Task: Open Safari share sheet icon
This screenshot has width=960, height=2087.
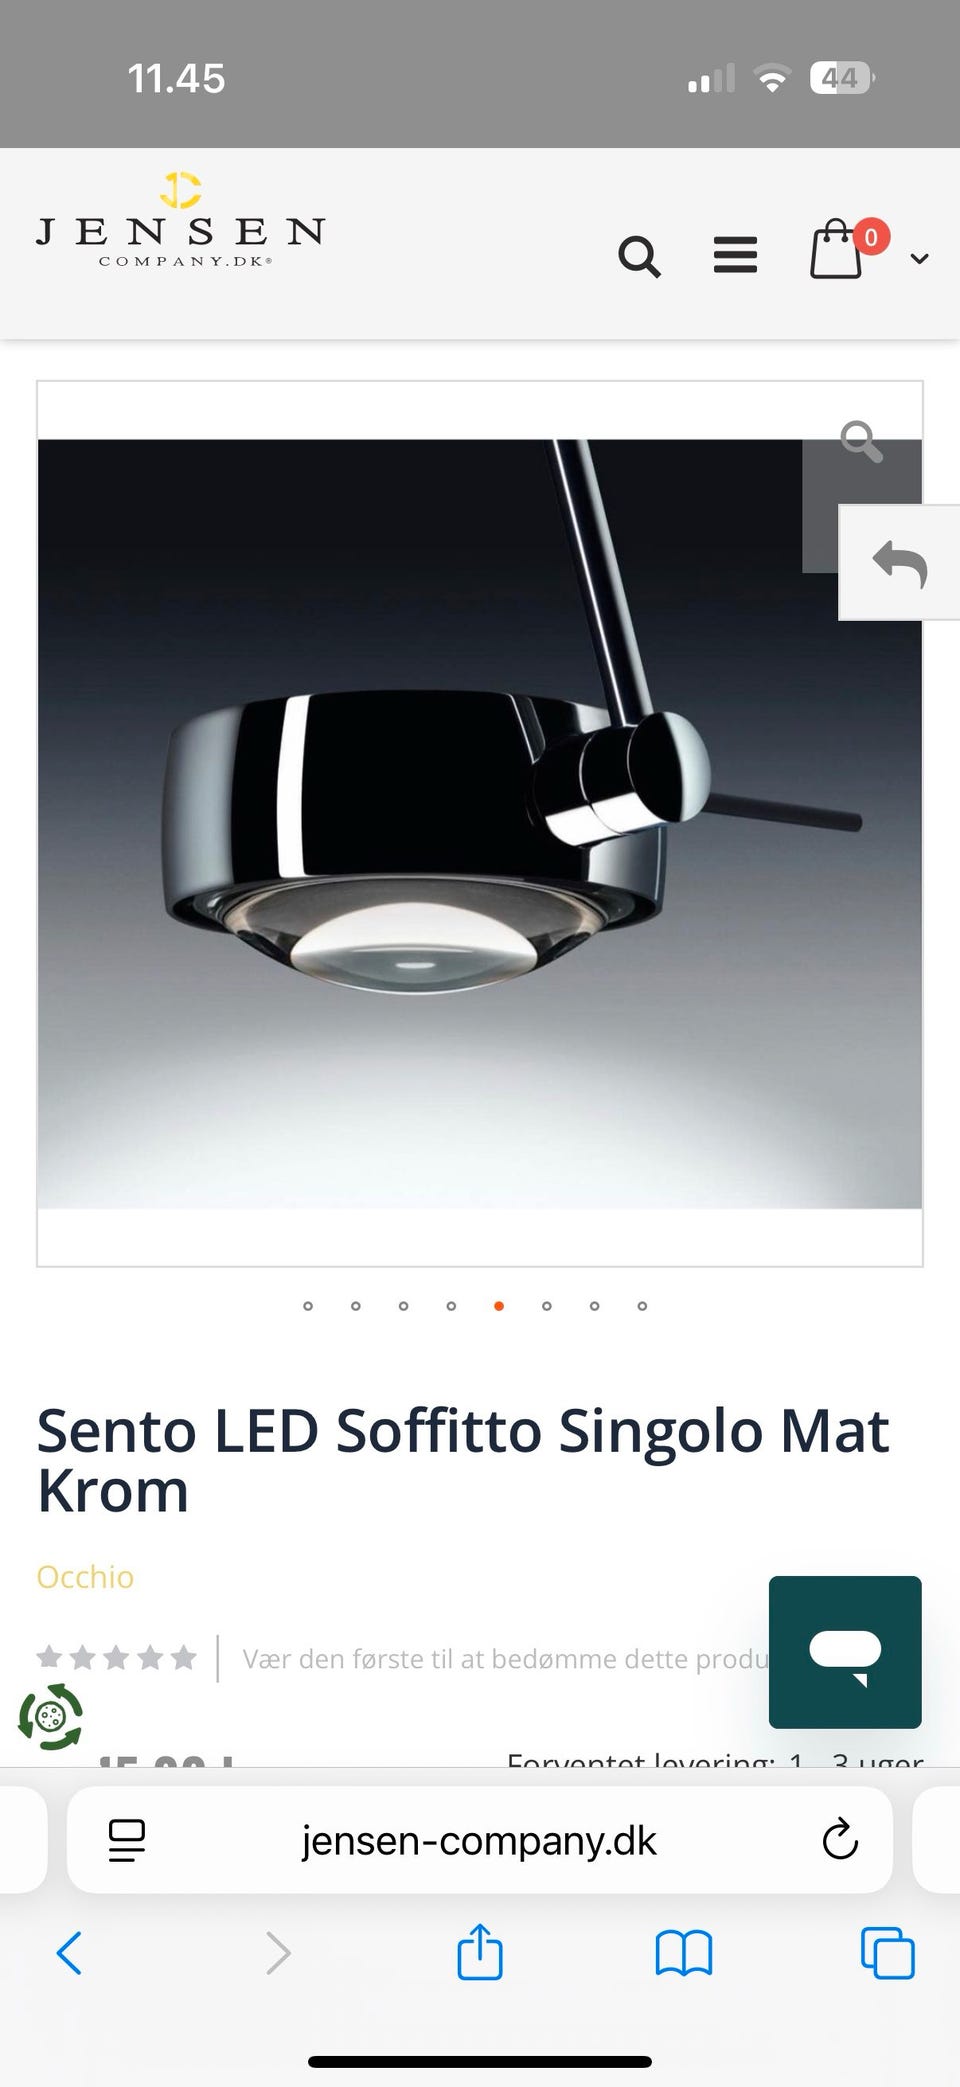Action: tap(480, 1951)
